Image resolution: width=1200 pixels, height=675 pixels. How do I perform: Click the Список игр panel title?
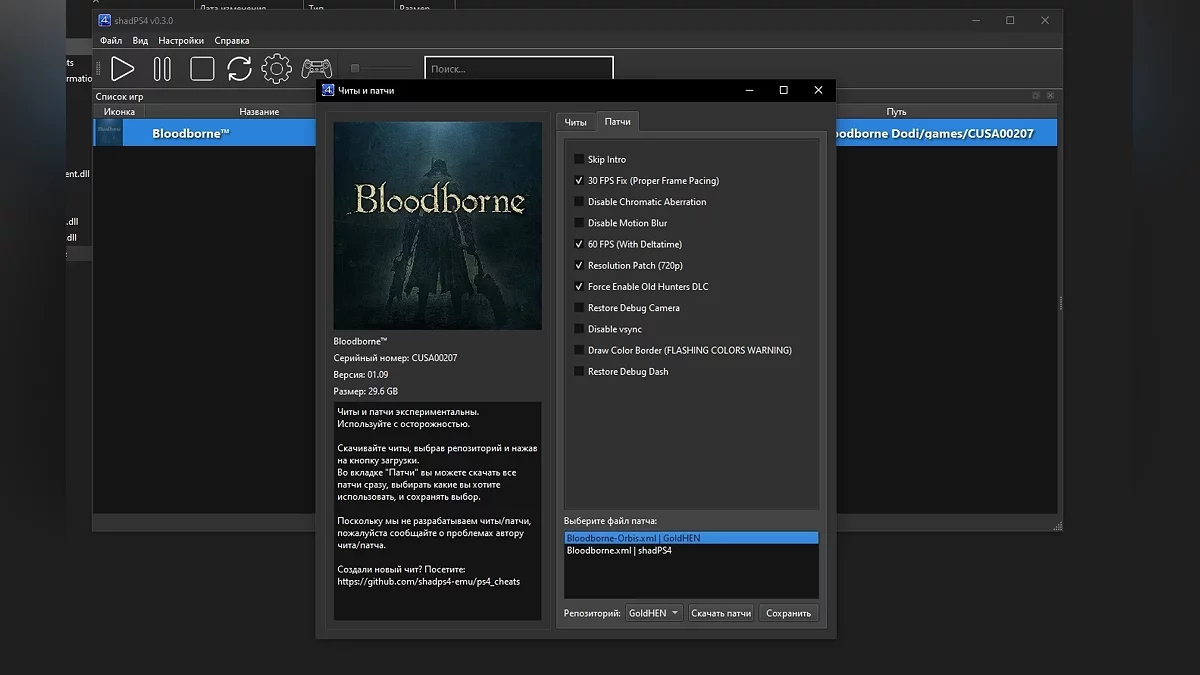(x=119, y=97)
